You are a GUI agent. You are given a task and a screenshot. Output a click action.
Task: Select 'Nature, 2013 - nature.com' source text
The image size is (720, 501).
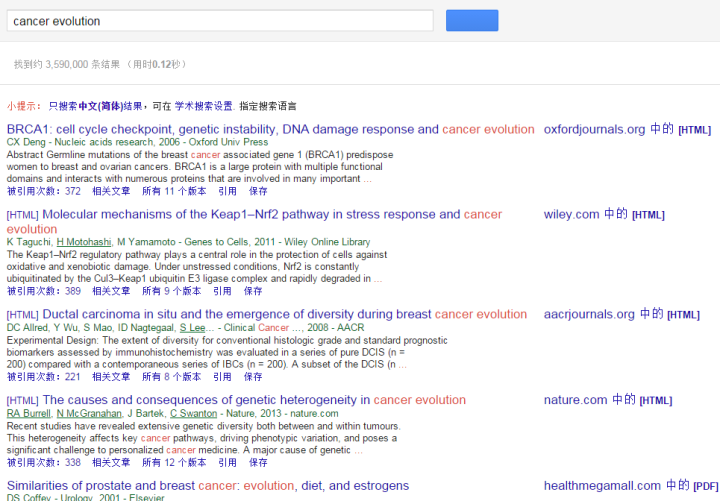[282, 414]
